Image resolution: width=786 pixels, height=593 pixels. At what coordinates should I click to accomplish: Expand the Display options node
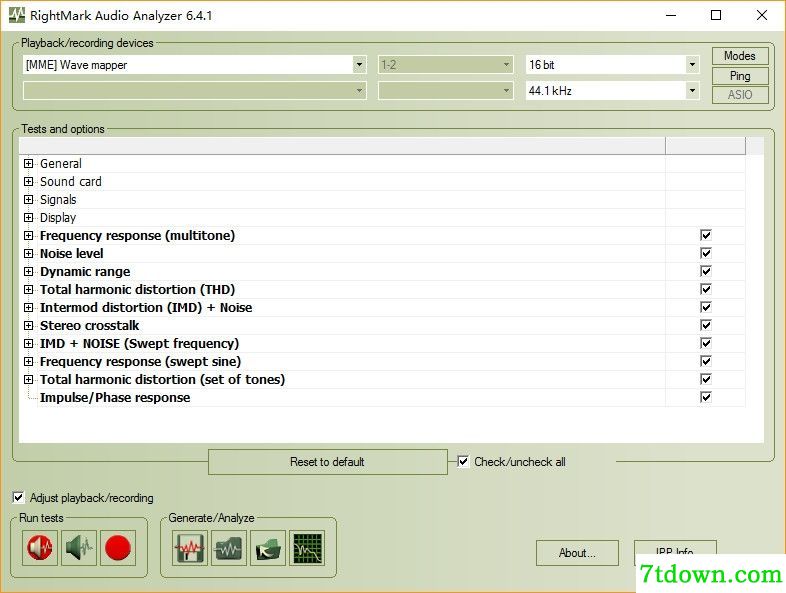click(x=29, y=218)
